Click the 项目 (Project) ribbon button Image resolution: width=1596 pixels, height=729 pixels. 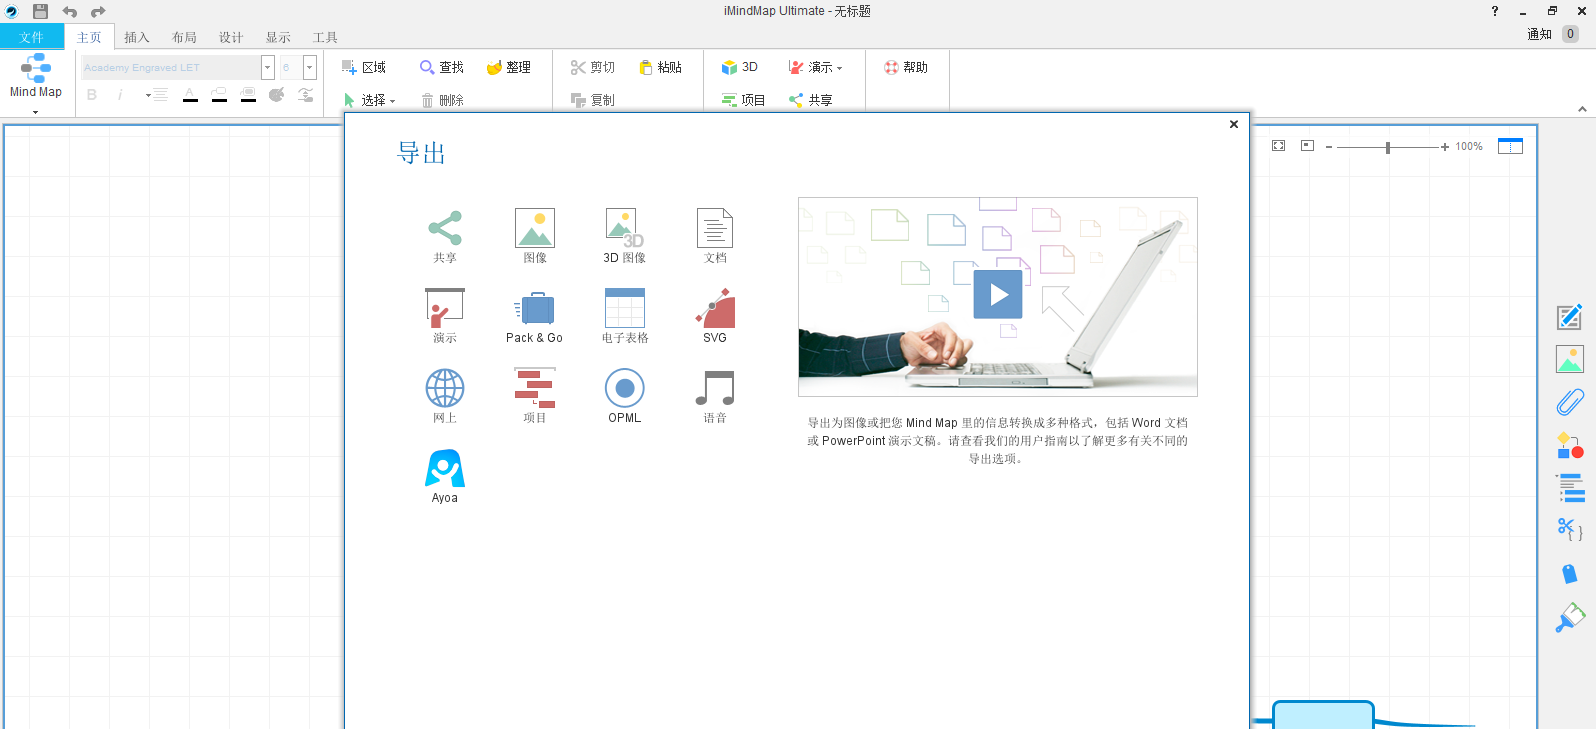tap(743, 100)
